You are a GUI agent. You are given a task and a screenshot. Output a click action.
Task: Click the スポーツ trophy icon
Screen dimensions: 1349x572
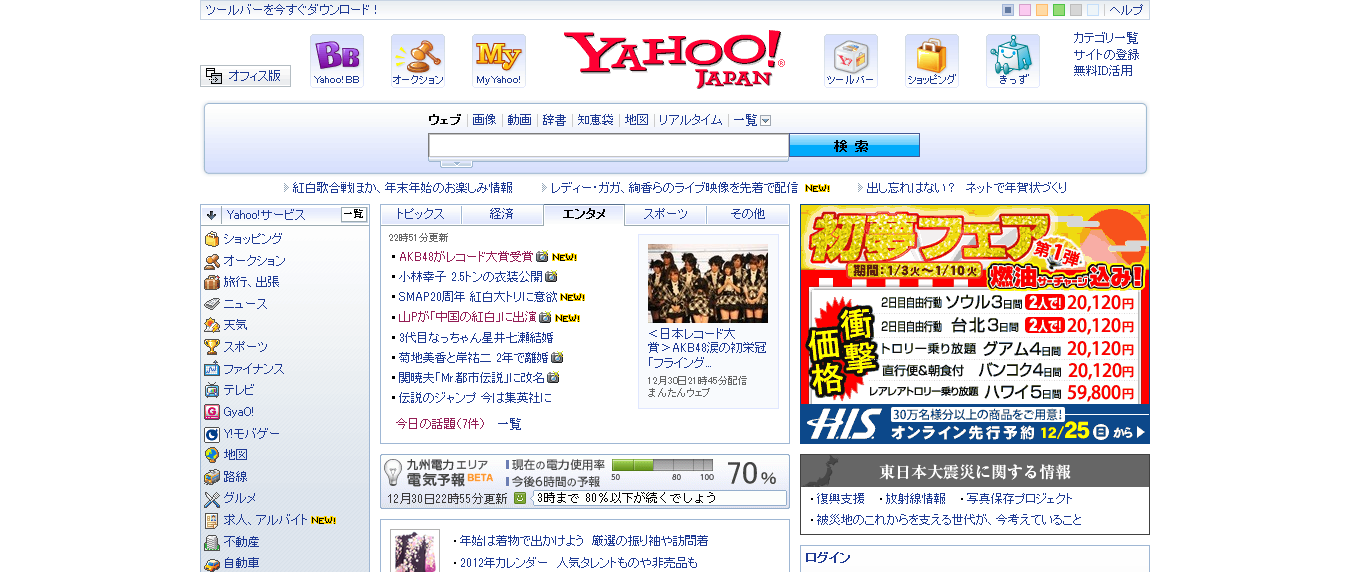click(x=212, y=347)
